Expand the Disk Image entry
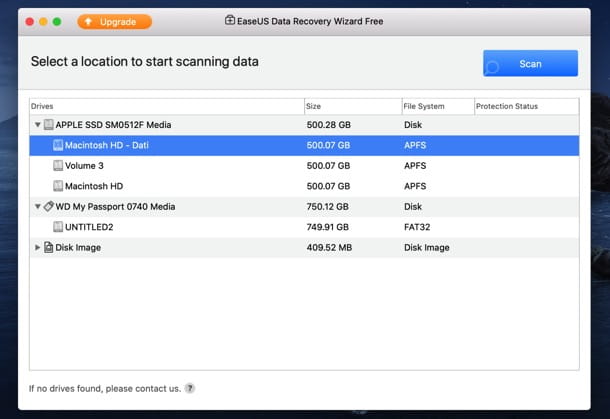Image resolution: width=610 pixels, height=419 pixels. click(x=38, y=247)
